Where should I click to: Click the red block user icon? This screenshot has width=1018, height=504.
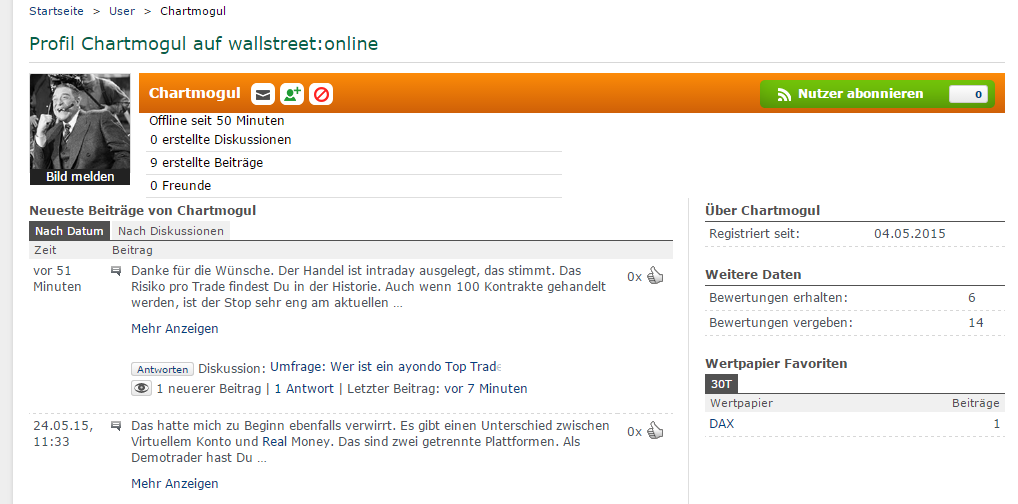tap(321, 94)
